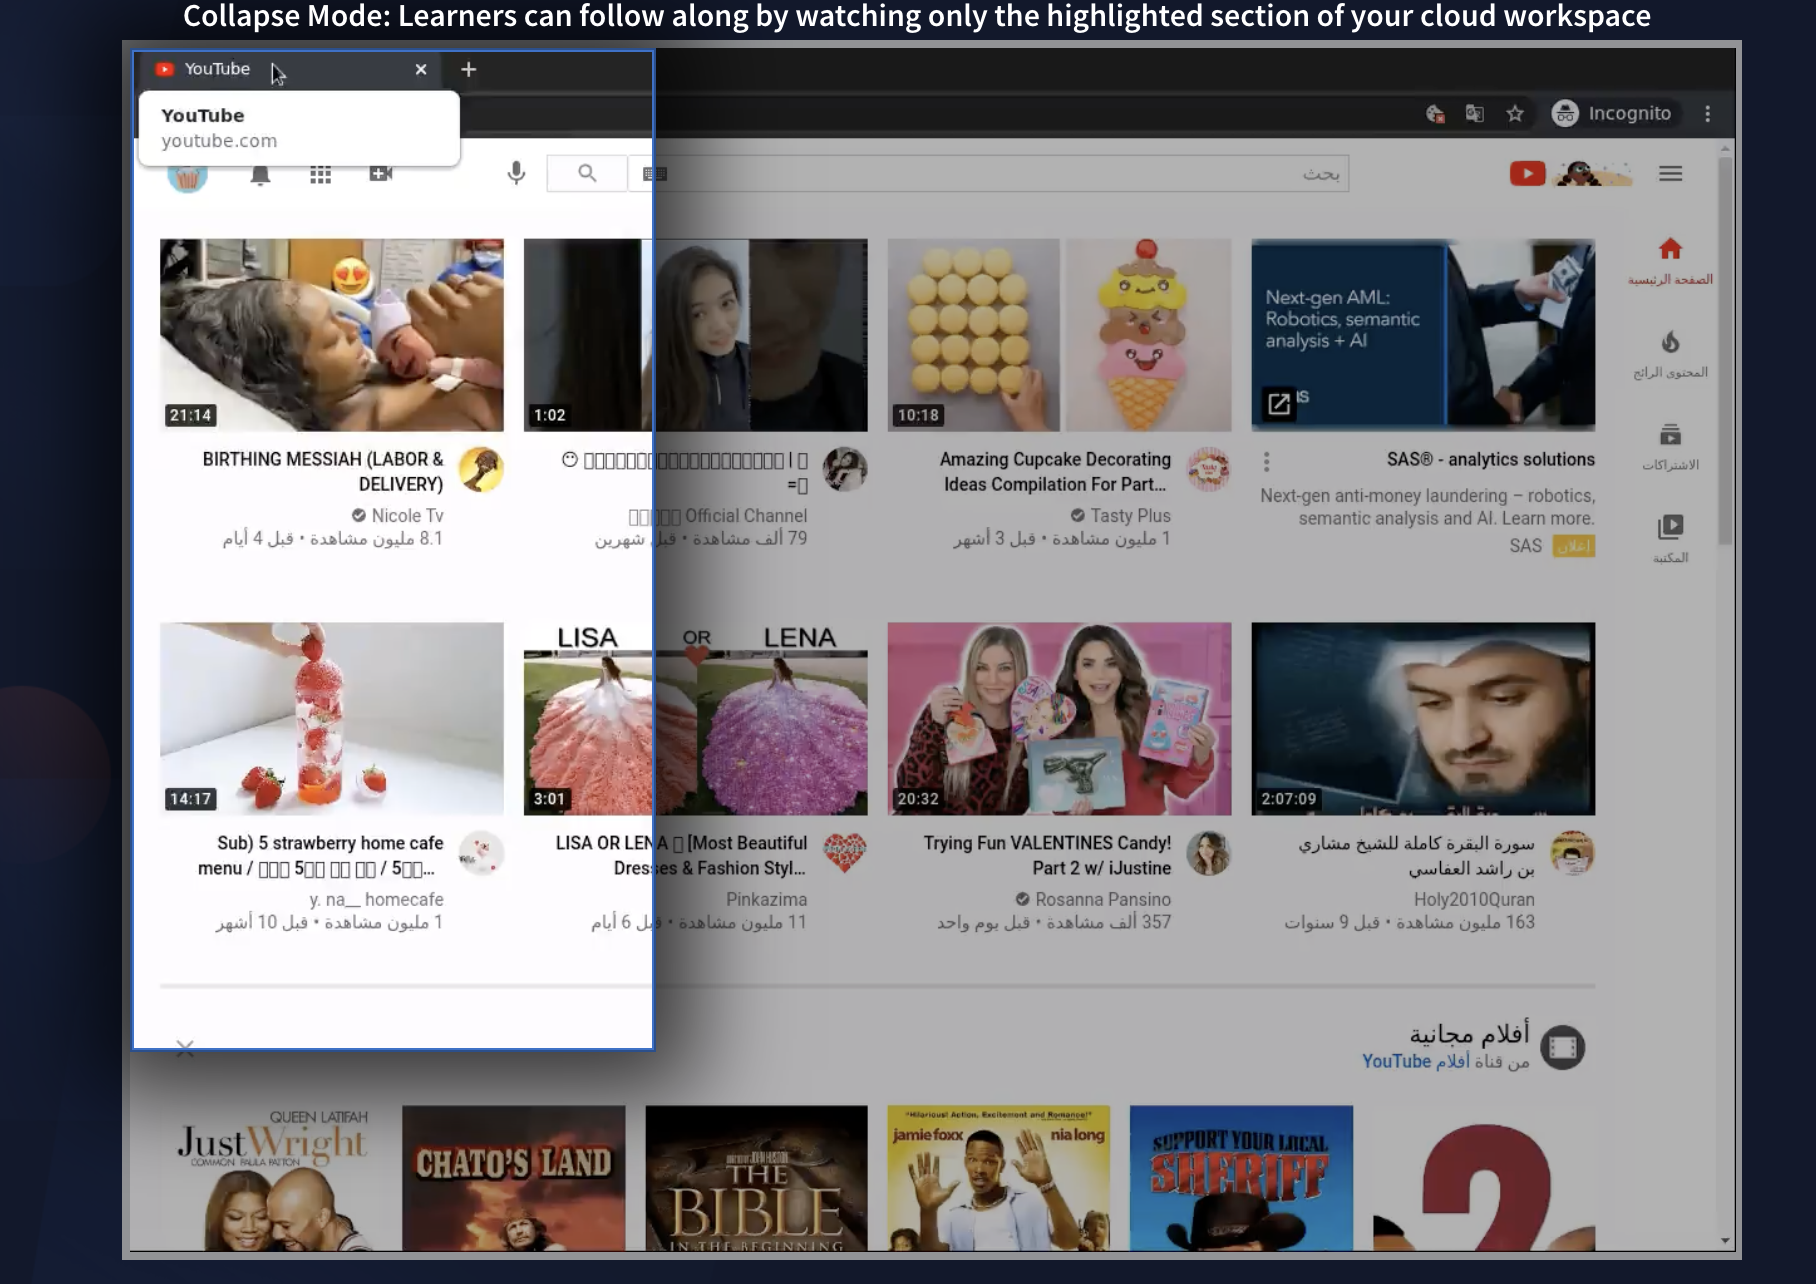This screenshot has width=1816, height=1284.
Task: Play the Amazing Cupcake Decorating thumbnail
Action: pos(1060,335)
